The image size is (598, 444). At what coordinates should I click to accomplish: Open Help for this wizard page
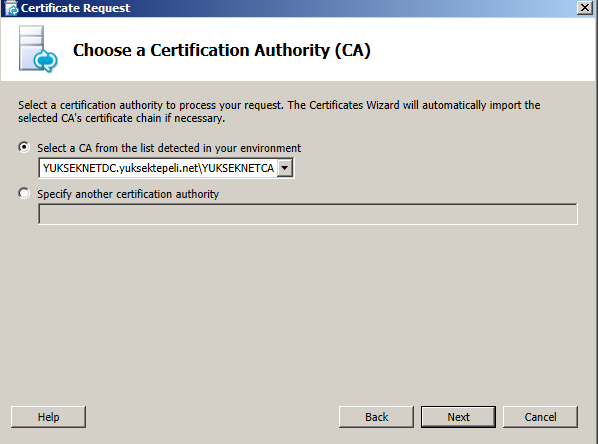point(48,417)
